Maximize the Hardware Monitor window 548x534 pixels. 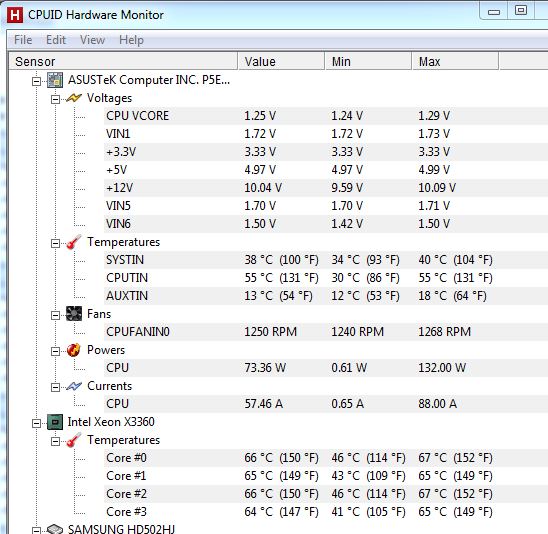pyautogui.click(x=521, y=10)
